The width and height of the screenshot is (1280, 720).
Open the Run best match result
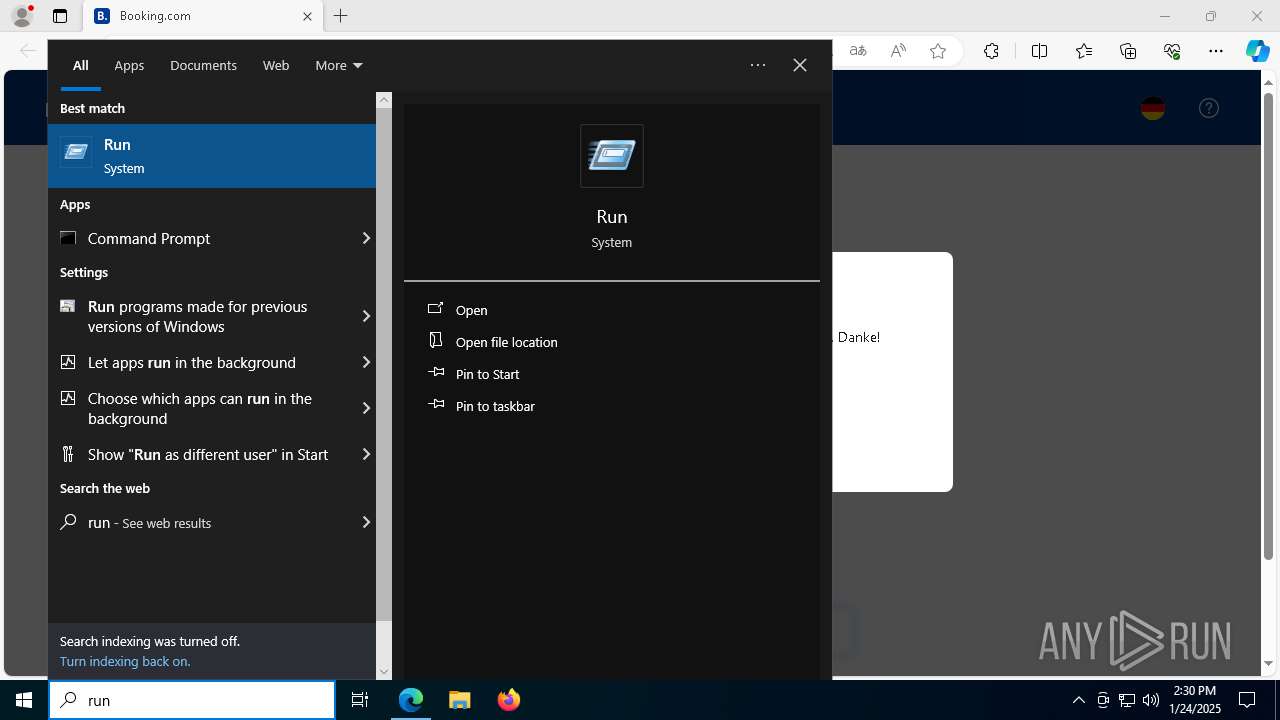point(212,156)
